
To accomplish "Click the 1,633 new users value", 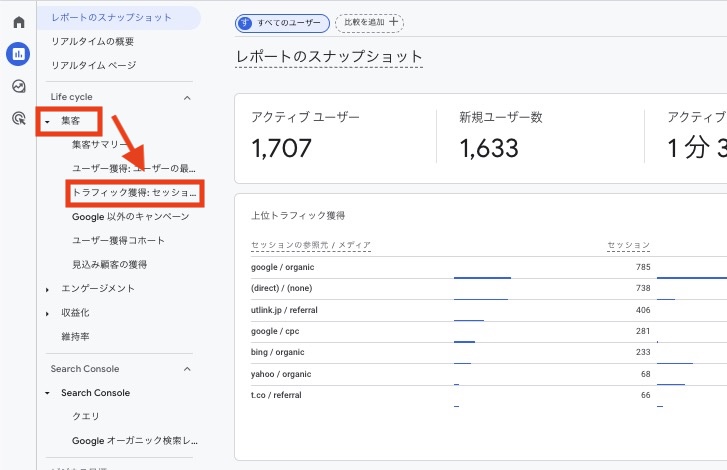I will (x=489, y=148).
